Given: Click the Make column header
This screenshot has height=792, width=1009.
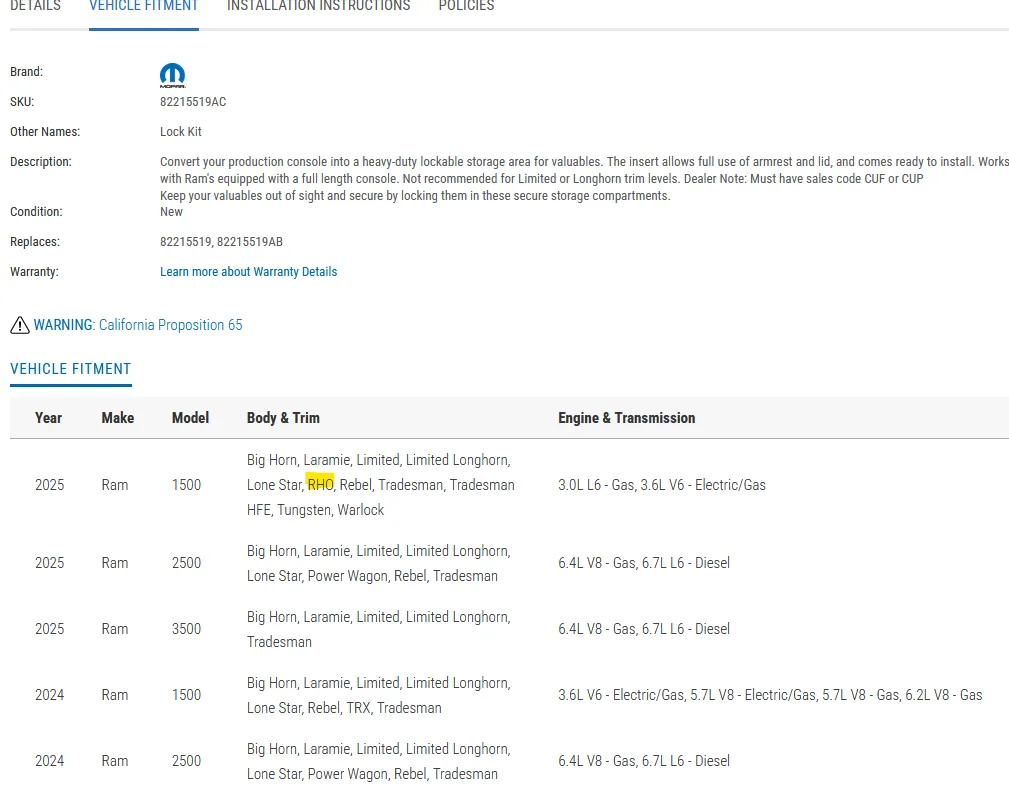Looking at the screenshot, I should (118, 418).
